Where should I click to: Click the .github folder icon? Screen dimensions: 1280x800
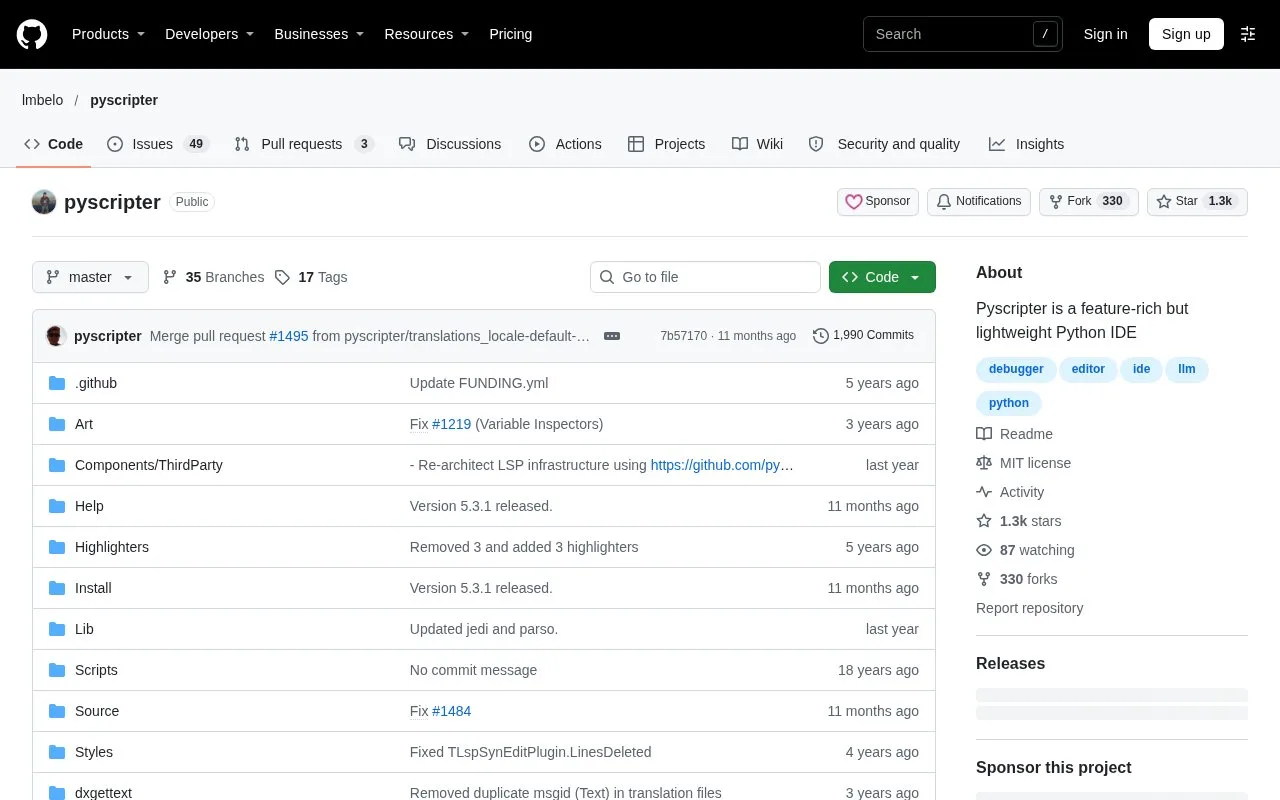click(x=57, y=383)
